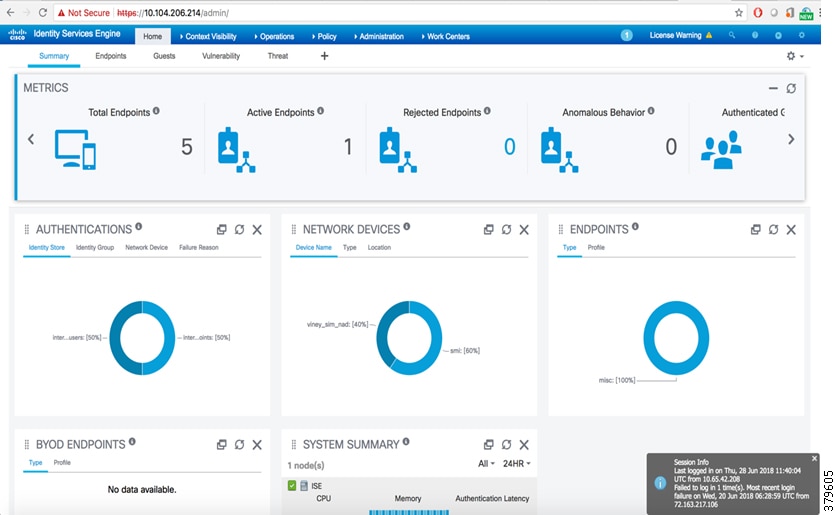Click the Opera extension icon in browser toolbar

[x=757, y=12]
